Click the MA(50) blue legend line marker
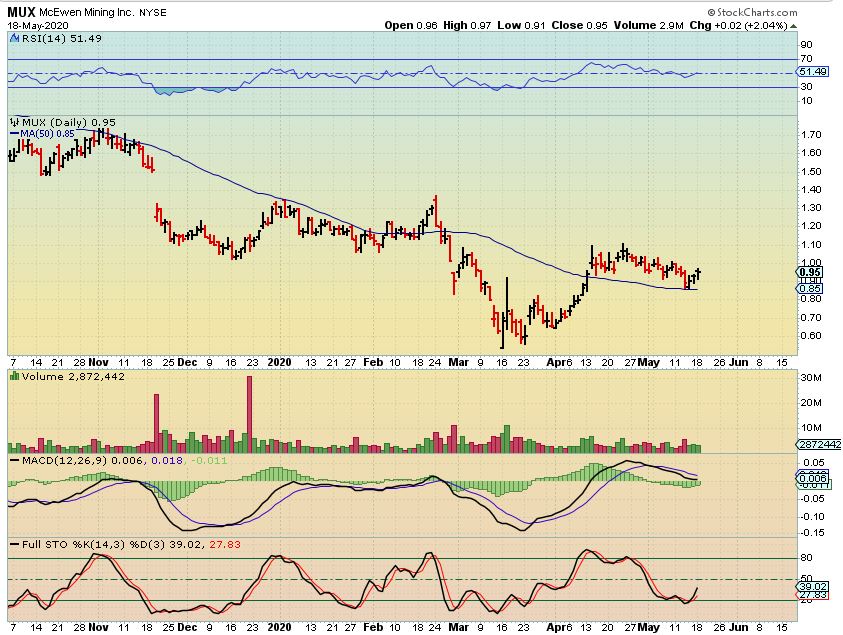Screen dimensions: 843x635 (x=15, y=134)
